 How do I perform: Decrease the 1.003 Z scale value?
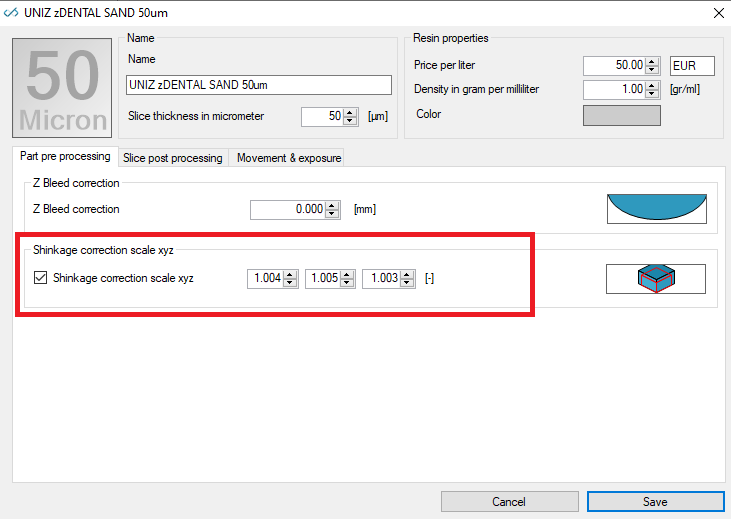407,283
